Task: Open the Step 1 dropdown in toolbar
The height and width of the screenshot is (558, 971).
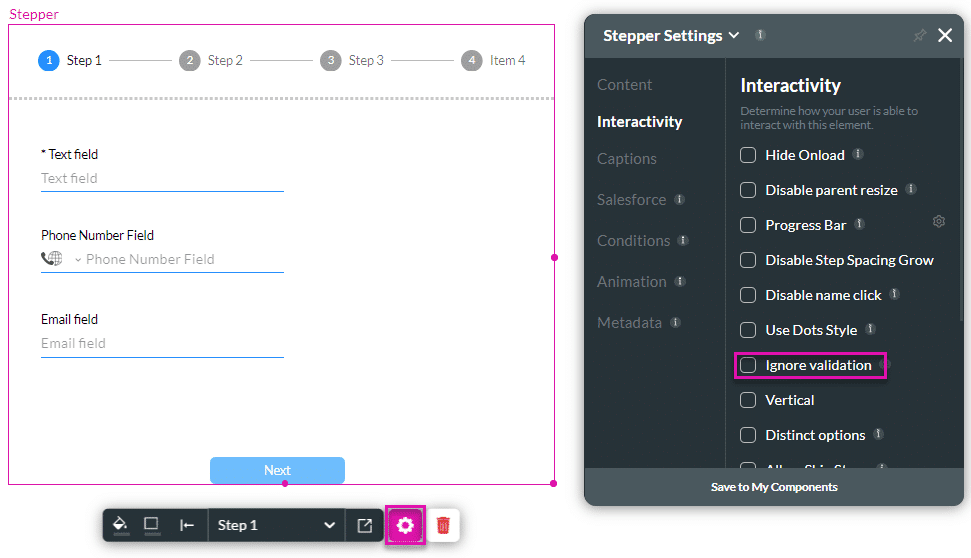Action: [x=276, y=525]
